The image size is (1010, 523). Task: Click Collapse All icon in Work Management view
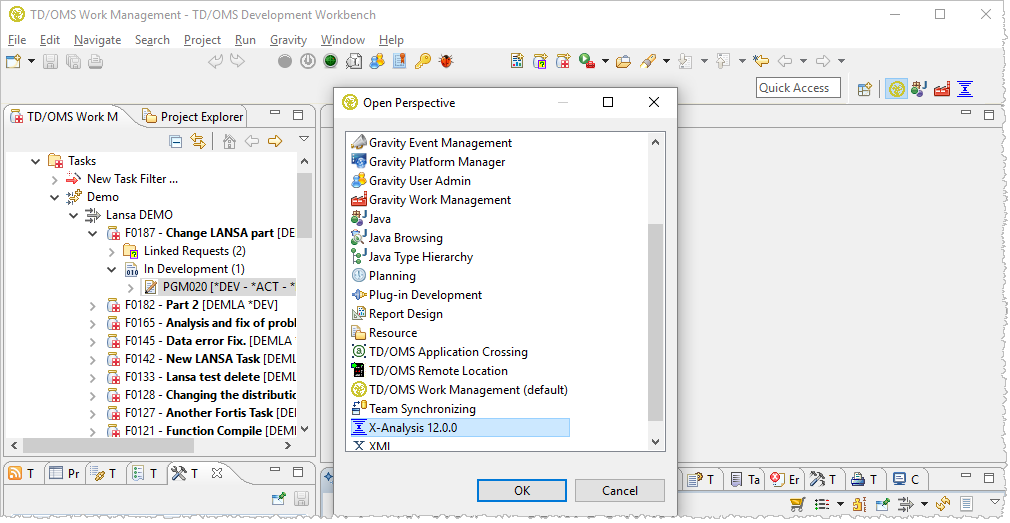click(176, 141)
